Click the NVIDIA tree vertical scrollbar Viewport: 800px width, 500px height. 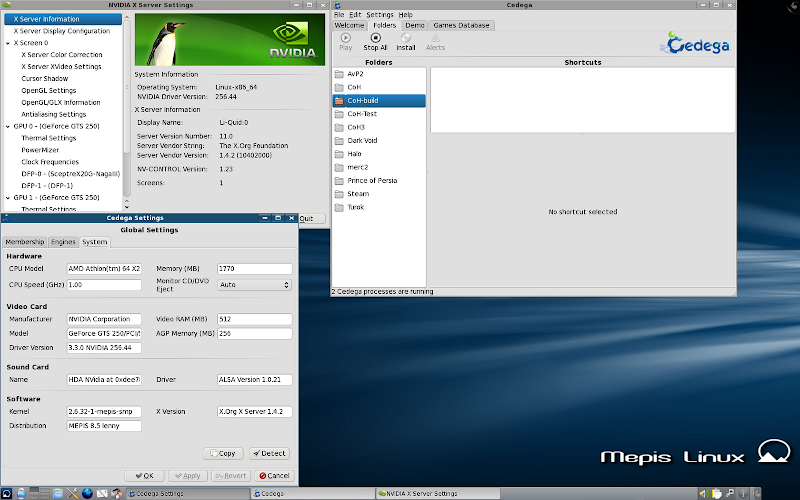point(126,100)
